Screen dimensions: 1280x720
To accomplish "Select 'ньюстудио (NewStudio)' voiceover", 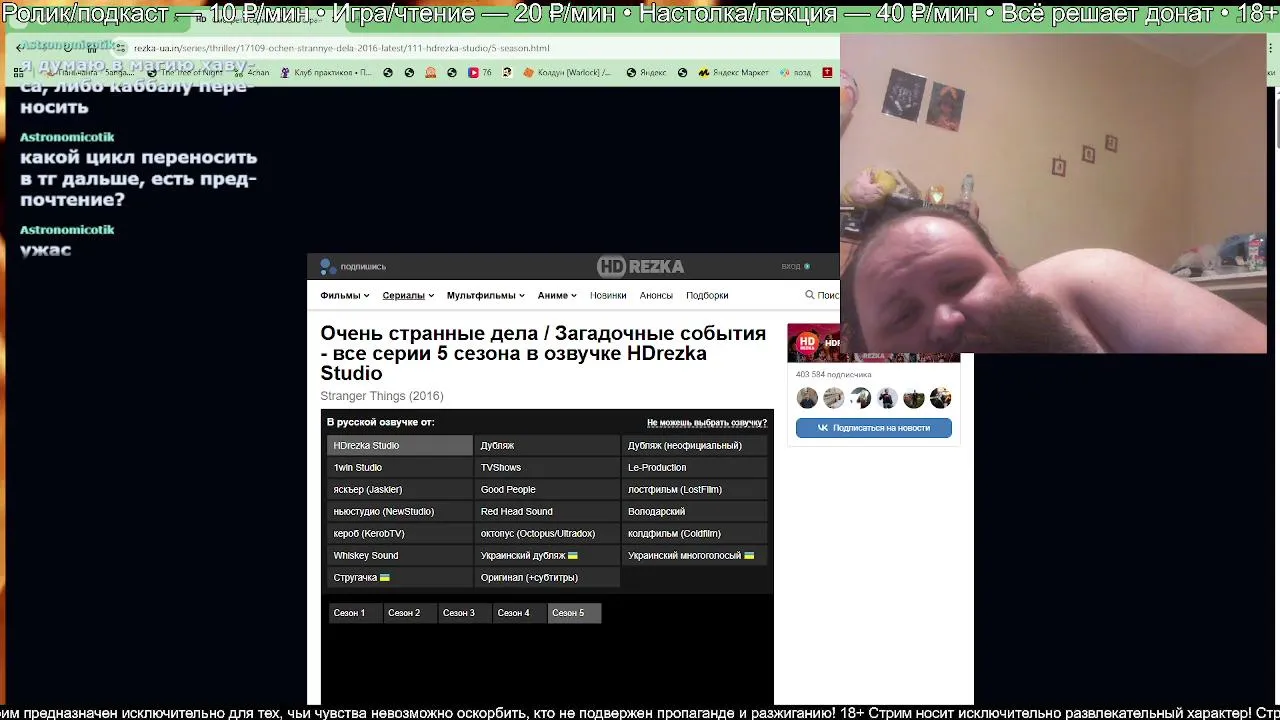I will click(400, 511).
